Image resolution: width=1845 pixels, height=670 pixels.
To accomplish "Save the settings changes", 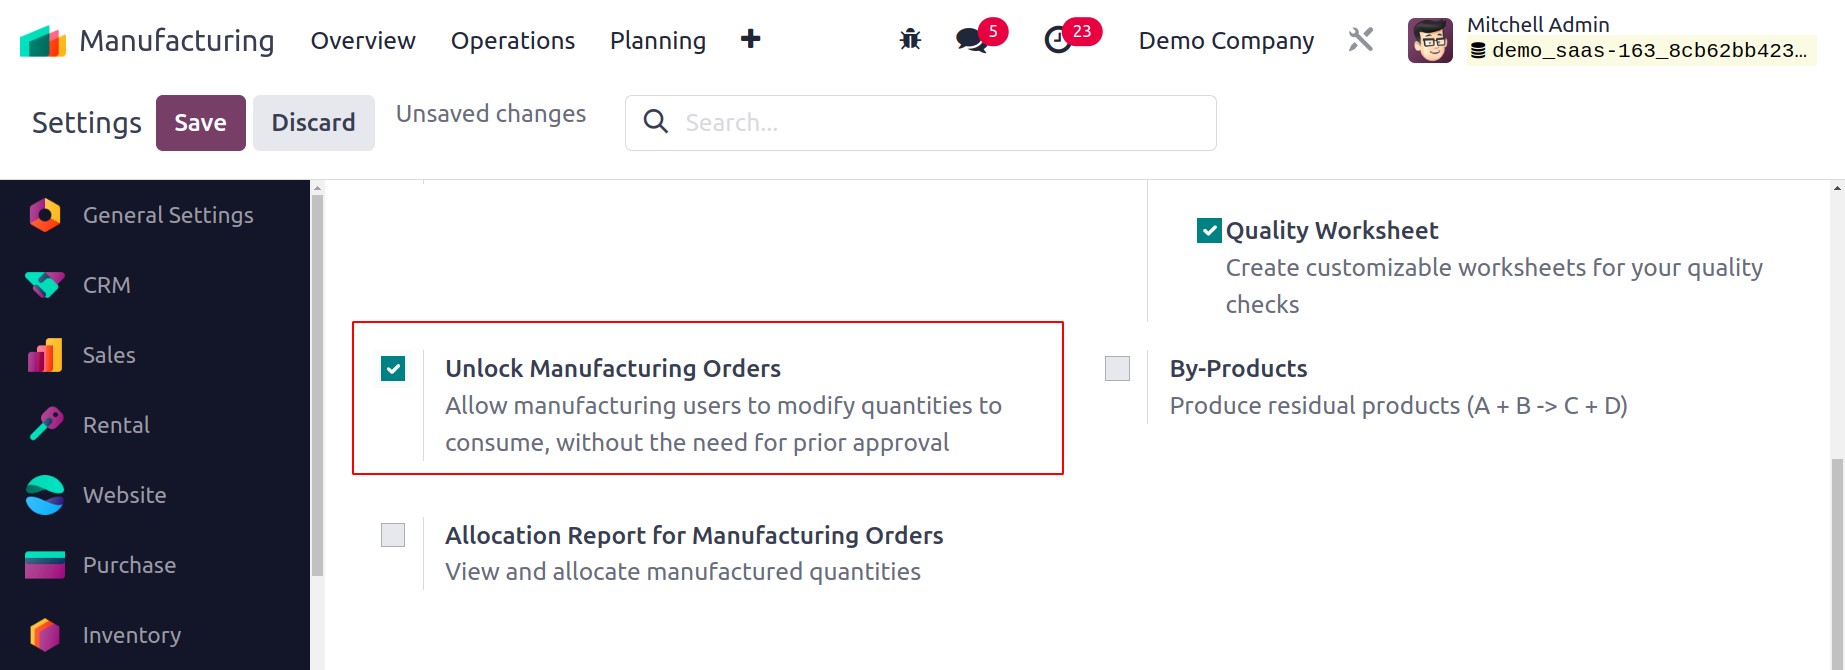I will [x=201, y=123].
